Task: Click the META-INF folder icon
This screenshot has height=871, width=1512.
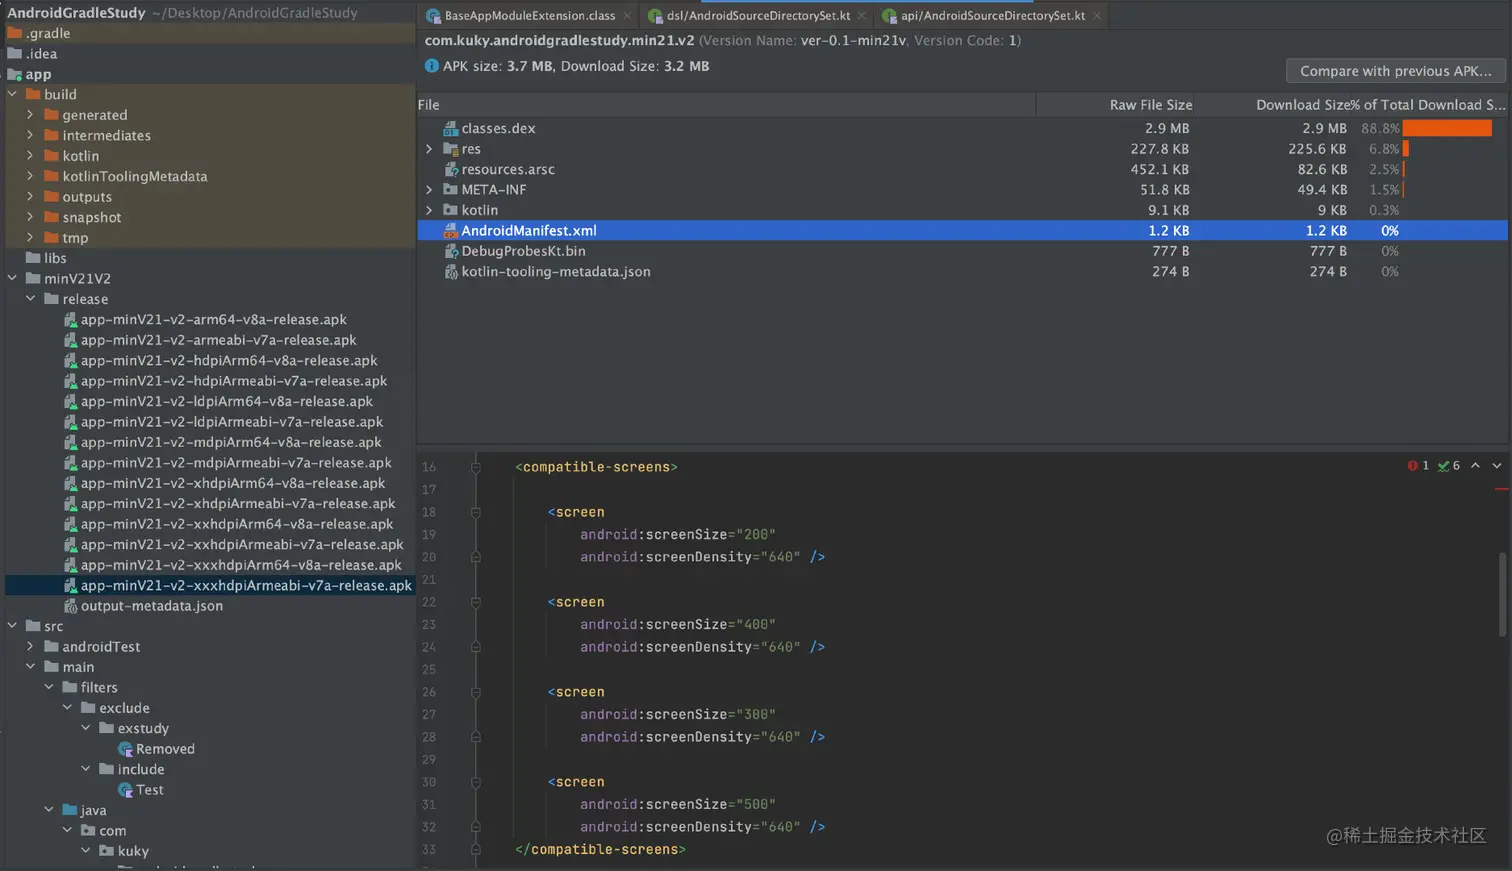Action: pyautogui.click(x=451, y=190)
